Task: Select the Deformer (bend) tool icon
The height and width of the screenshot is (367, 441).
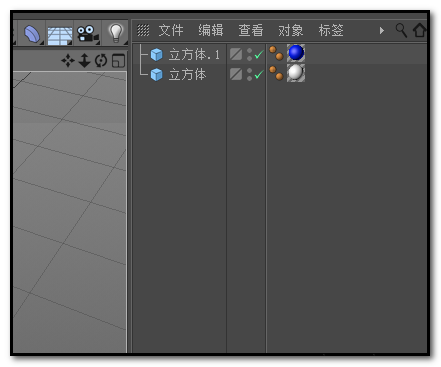Action: [32, 34]
